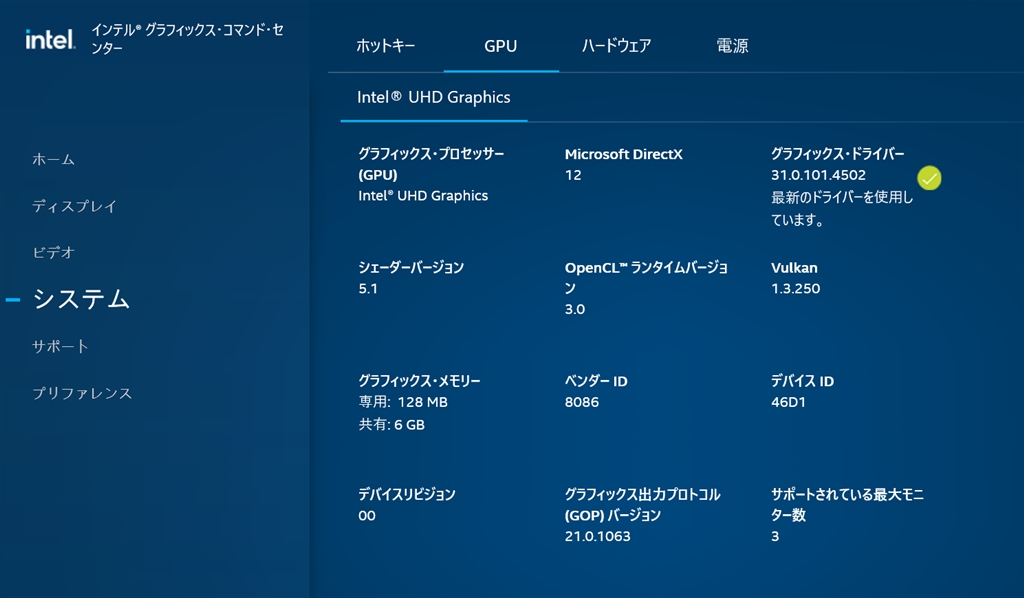
Task: Click the GOP version 21.0.1063
Action: click(598, 537)
